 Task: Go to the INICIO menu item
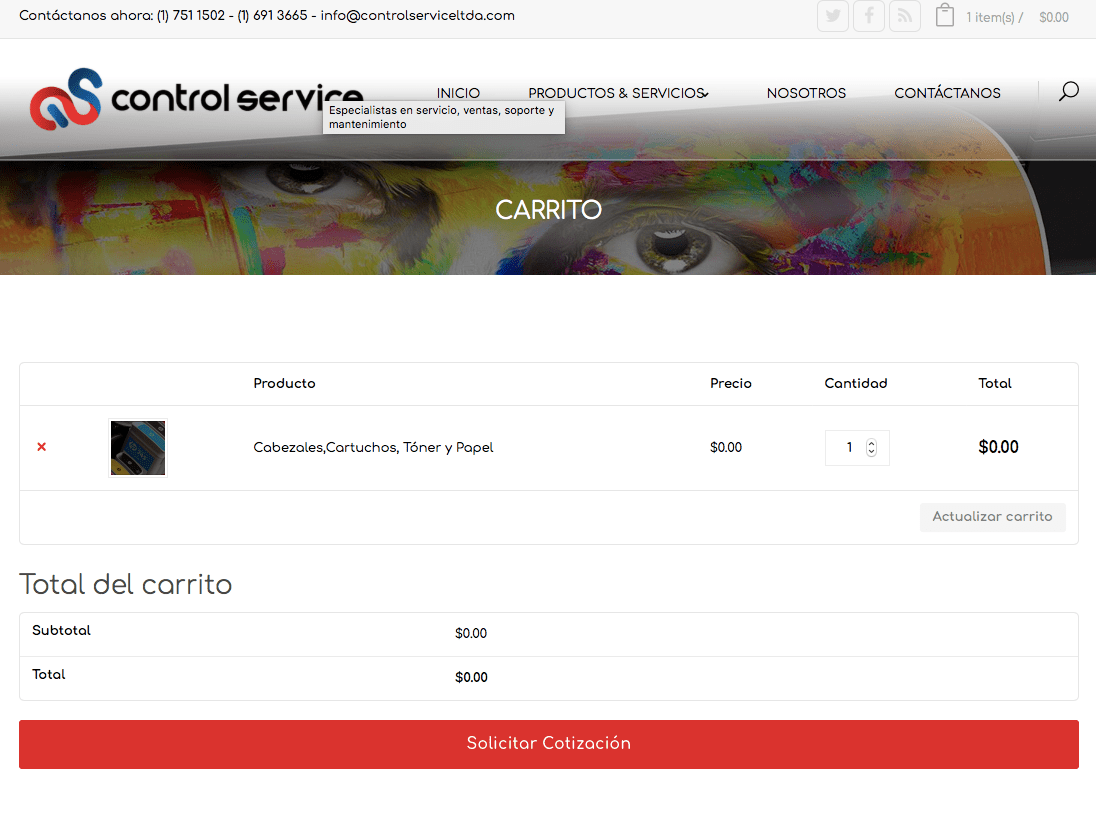tap(458, 93)
